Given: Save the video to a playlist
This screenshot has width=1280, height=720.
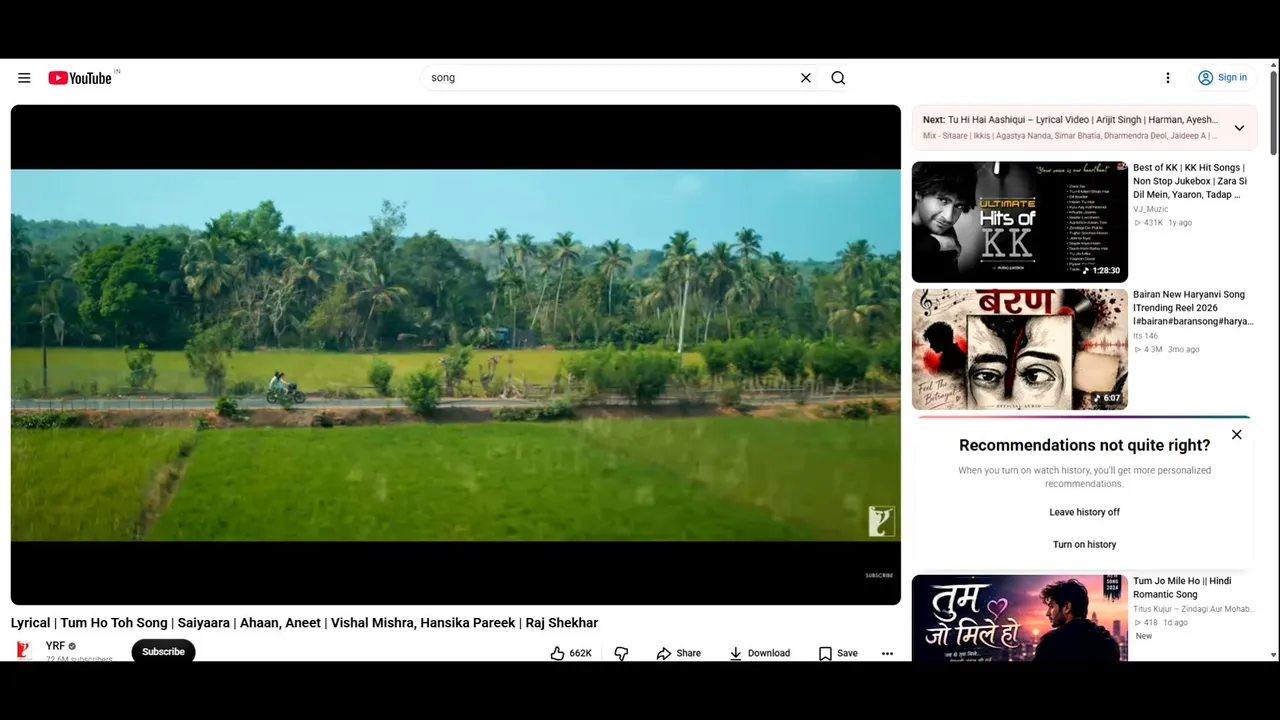Looking at the screenshot, I should [838, 653].
